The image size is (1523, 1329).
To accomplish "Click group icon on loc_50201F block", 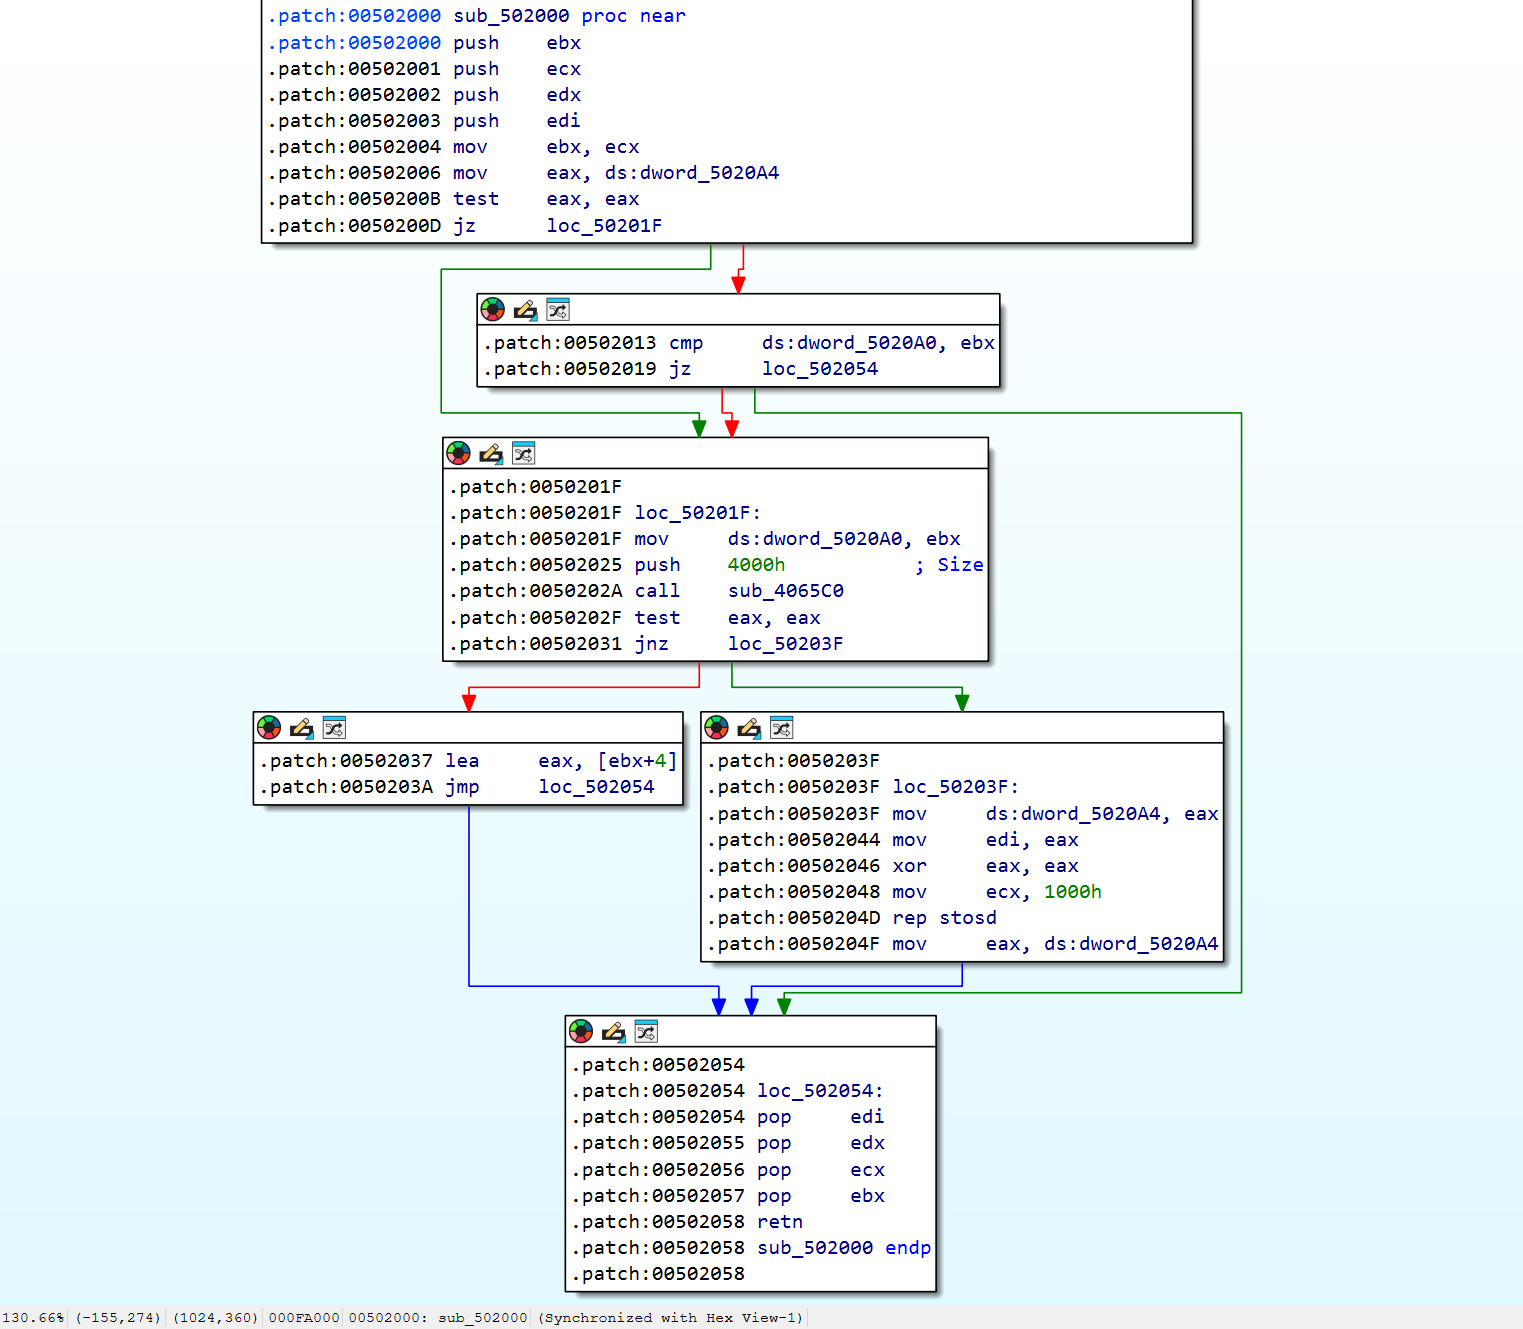I will point(524,453).
